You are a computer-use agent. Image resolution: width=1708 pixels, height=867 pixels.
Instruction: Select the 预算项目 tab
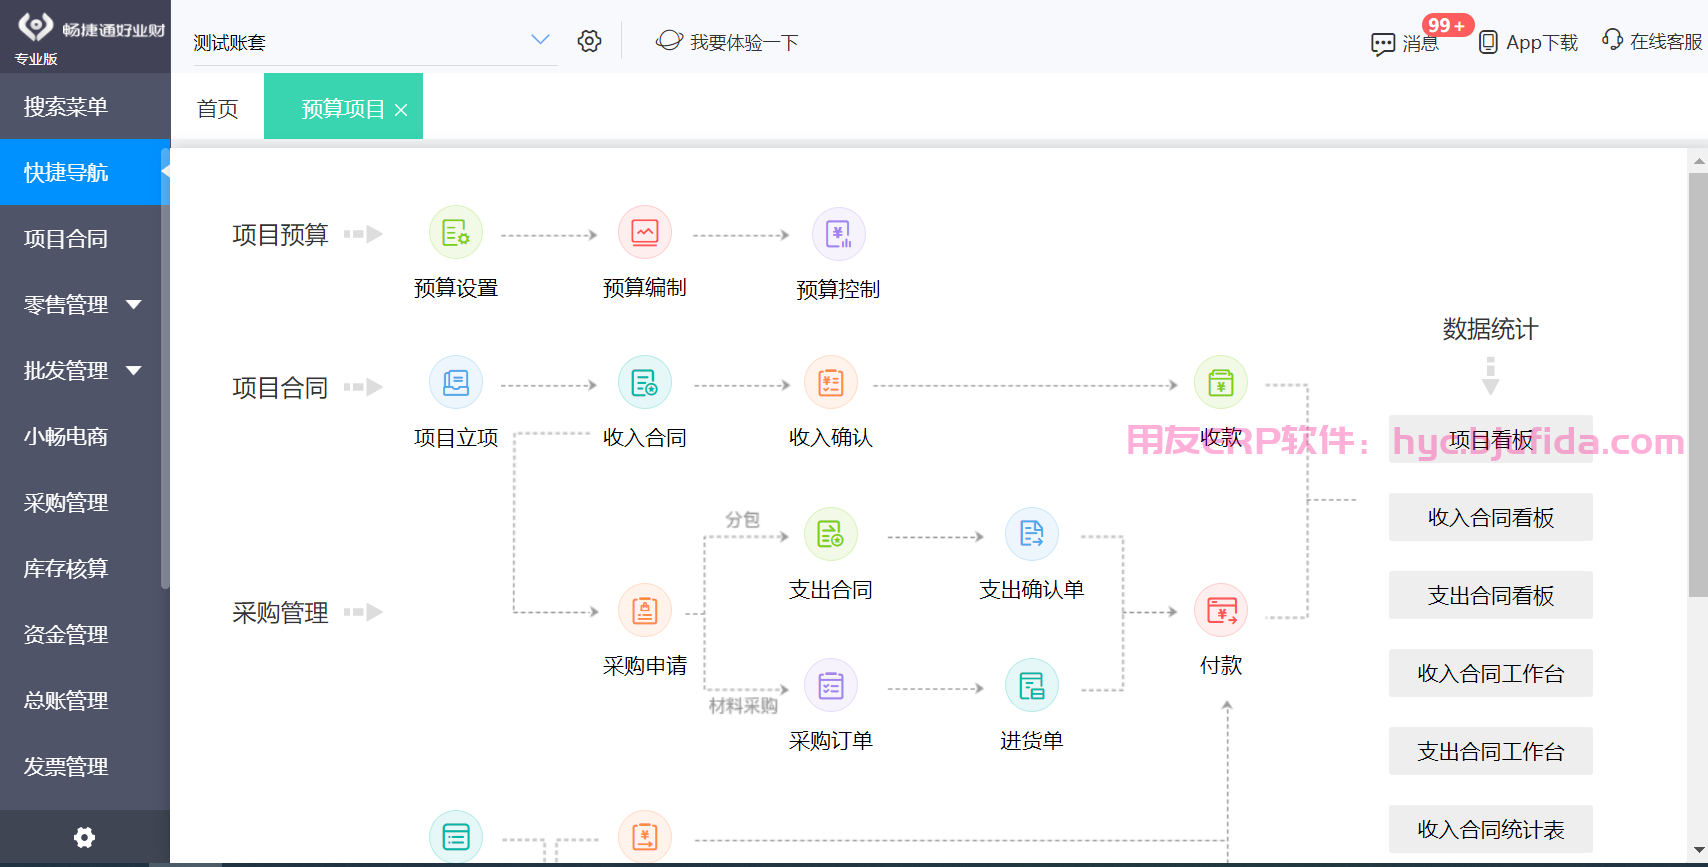[343, 108]
